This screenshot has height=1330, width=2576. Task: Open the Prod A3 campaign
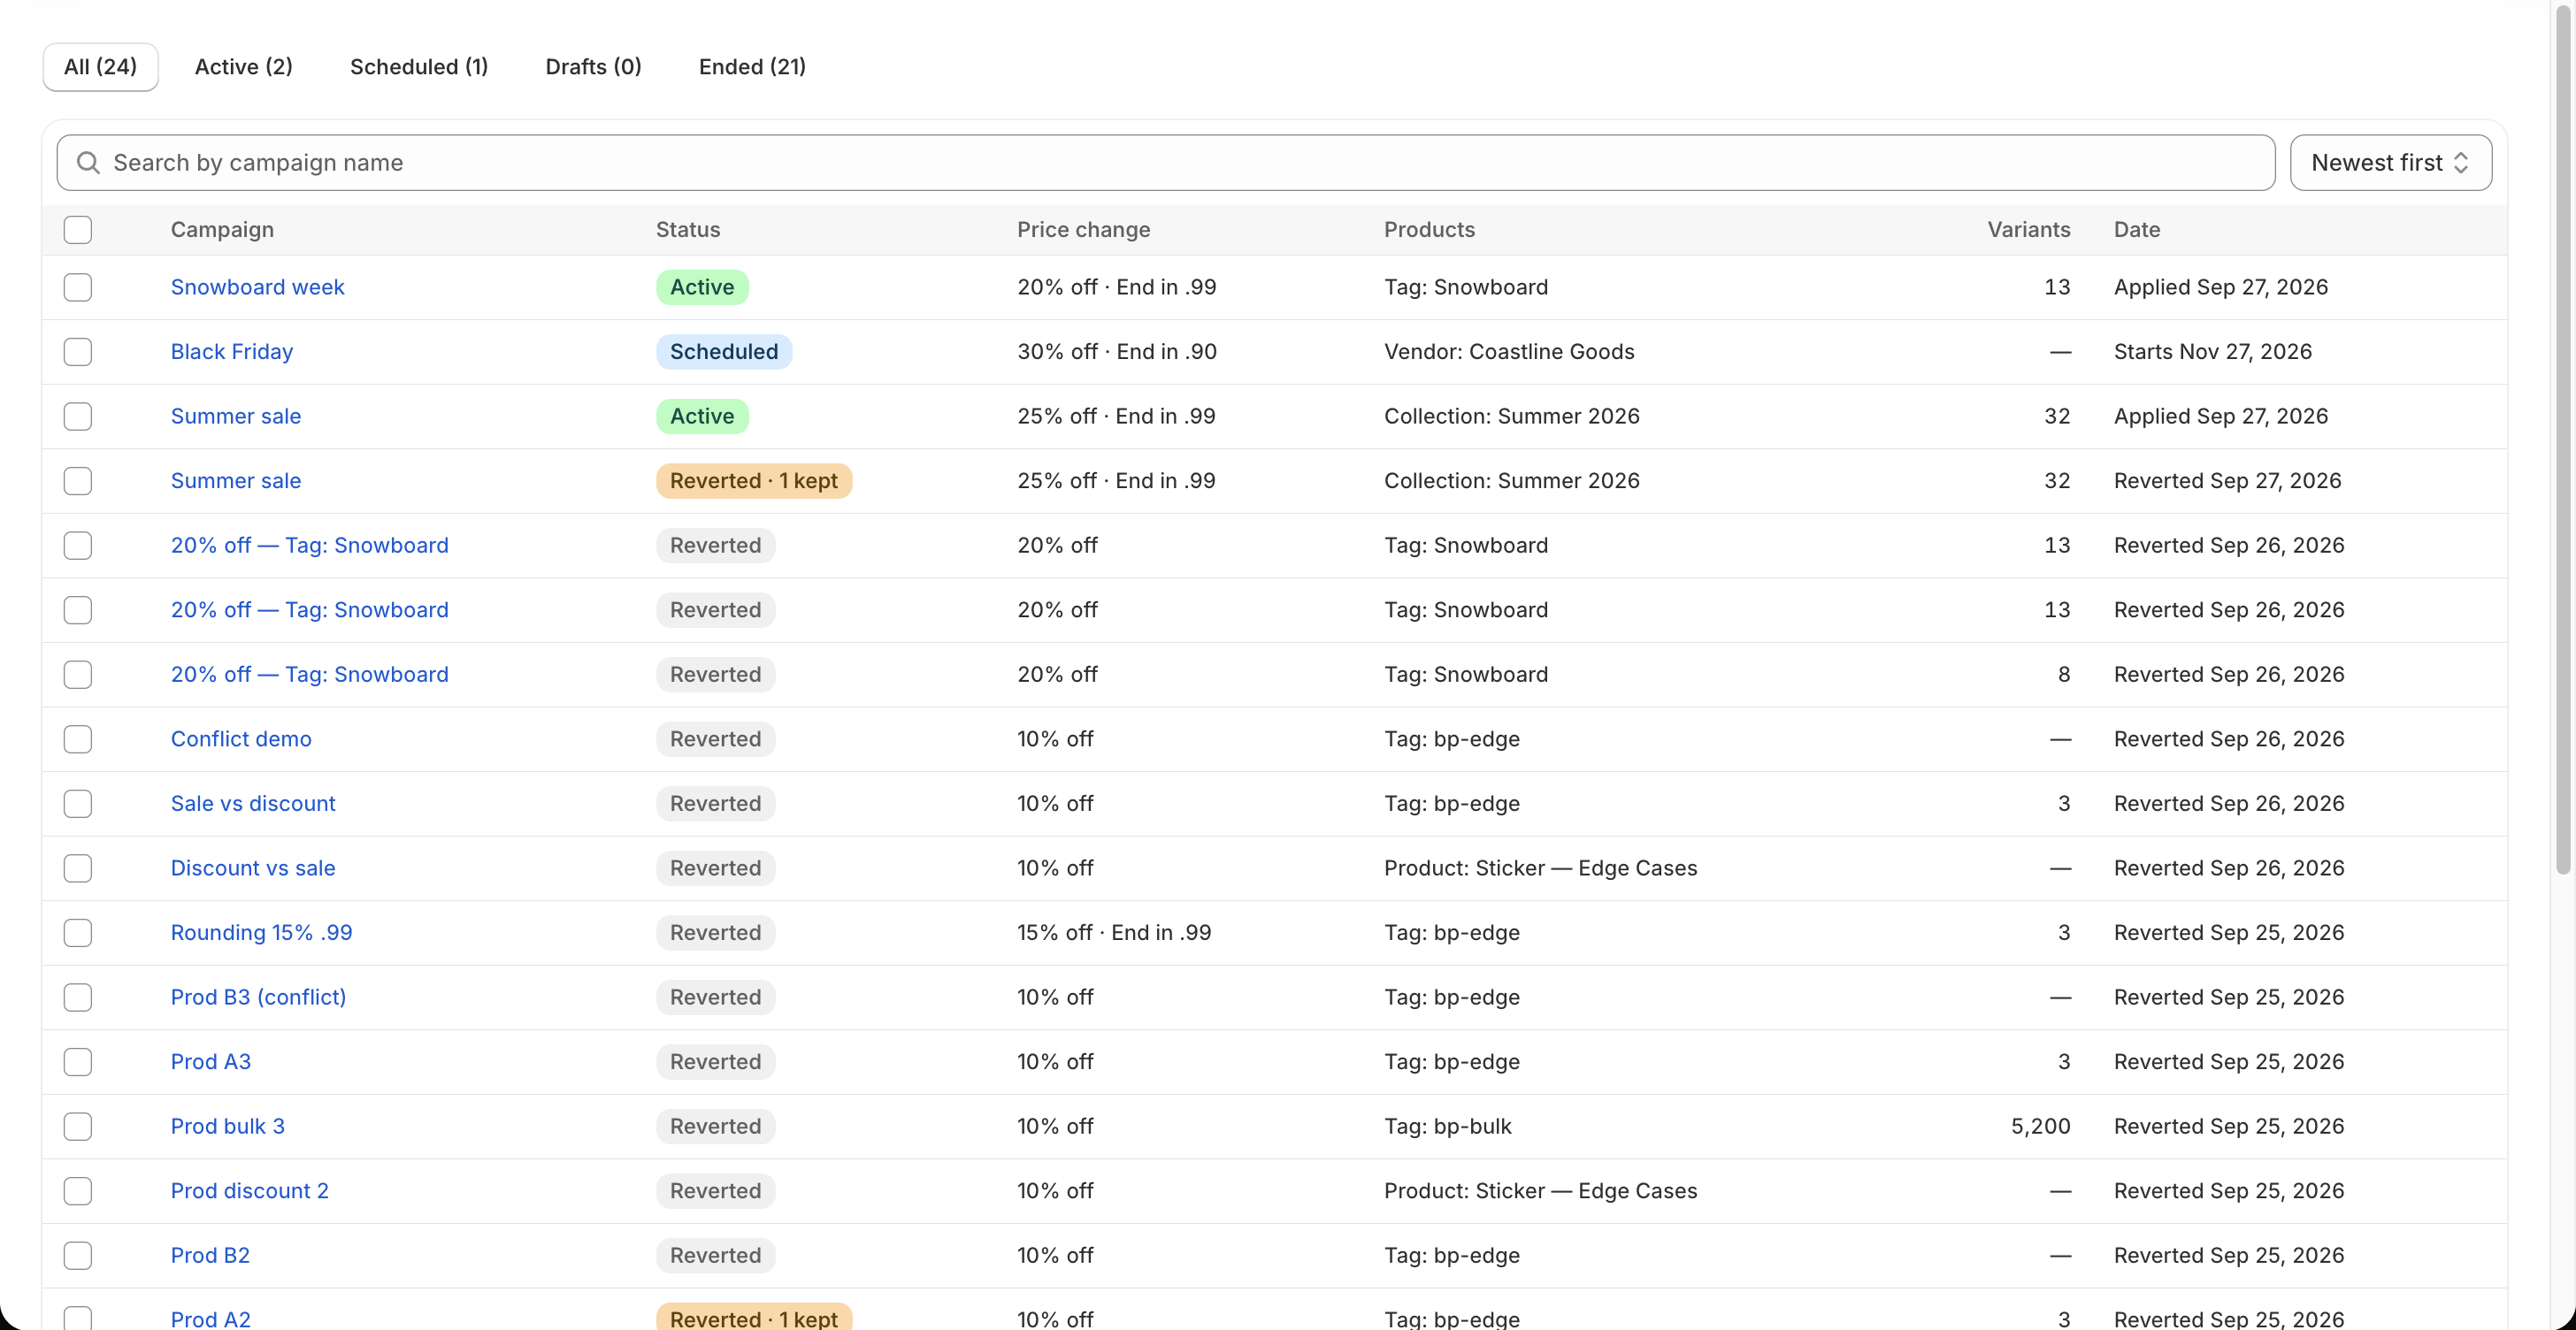coord(211,1062)
